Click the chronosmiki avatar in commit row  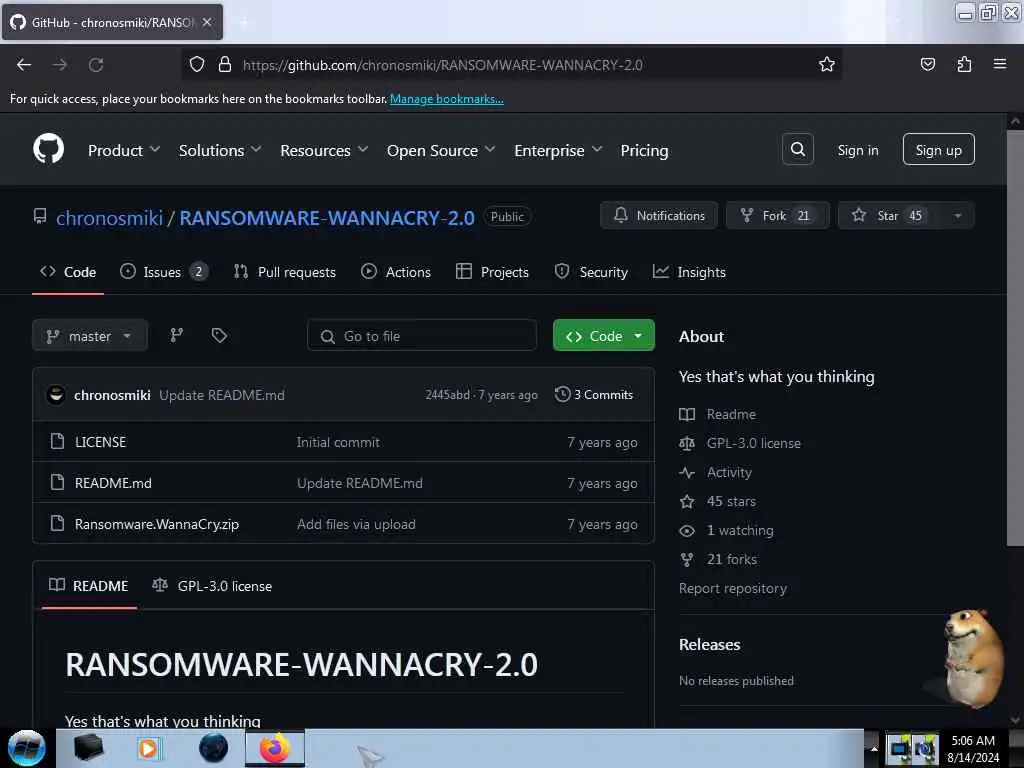(x=56, y=394)
